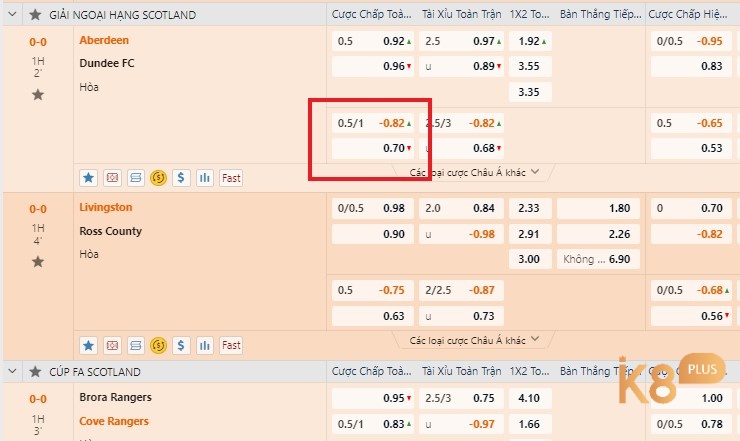Pick over 2.5 odds 0.97 for Aberdeen match

461,41
